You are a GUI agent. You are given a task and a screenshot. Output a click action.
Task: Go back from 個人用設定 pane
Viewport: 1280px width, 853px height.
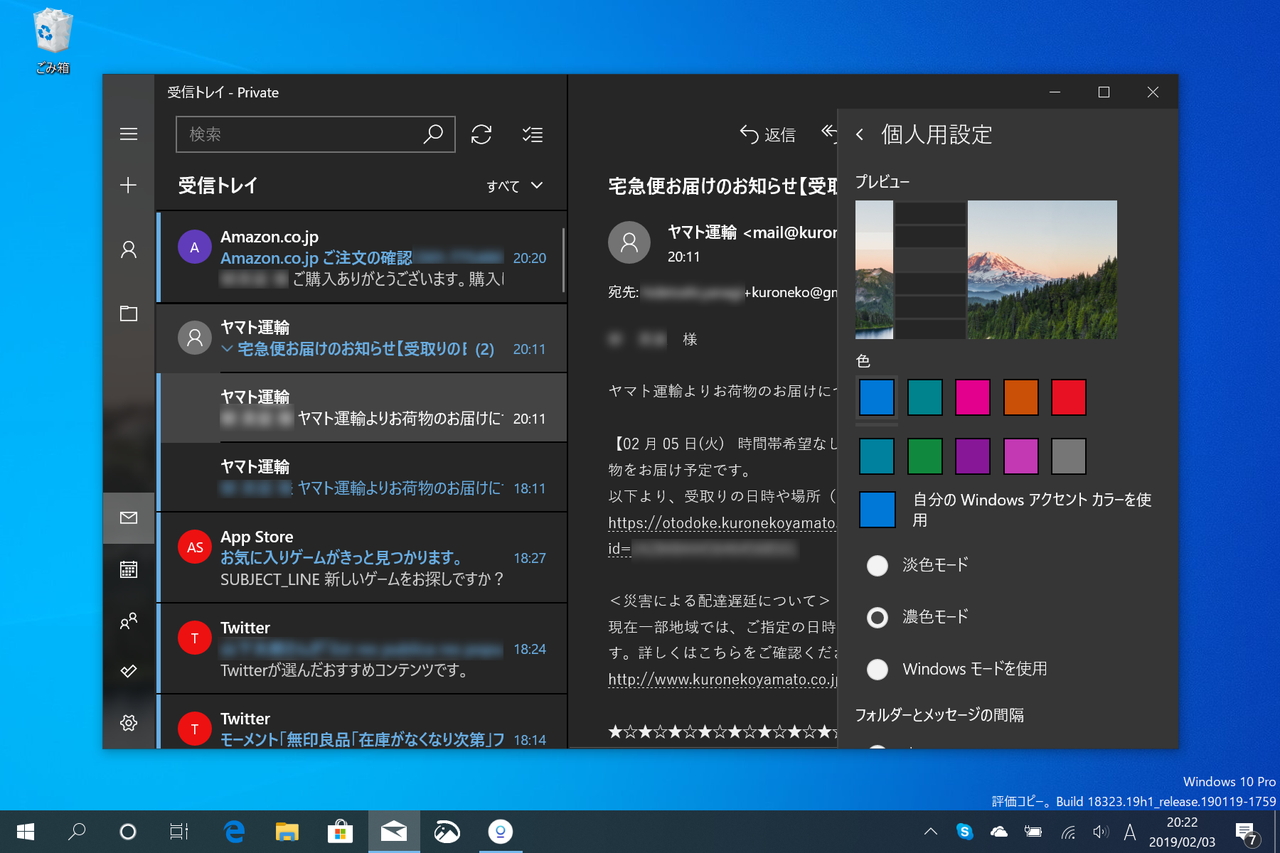(859, 134)
